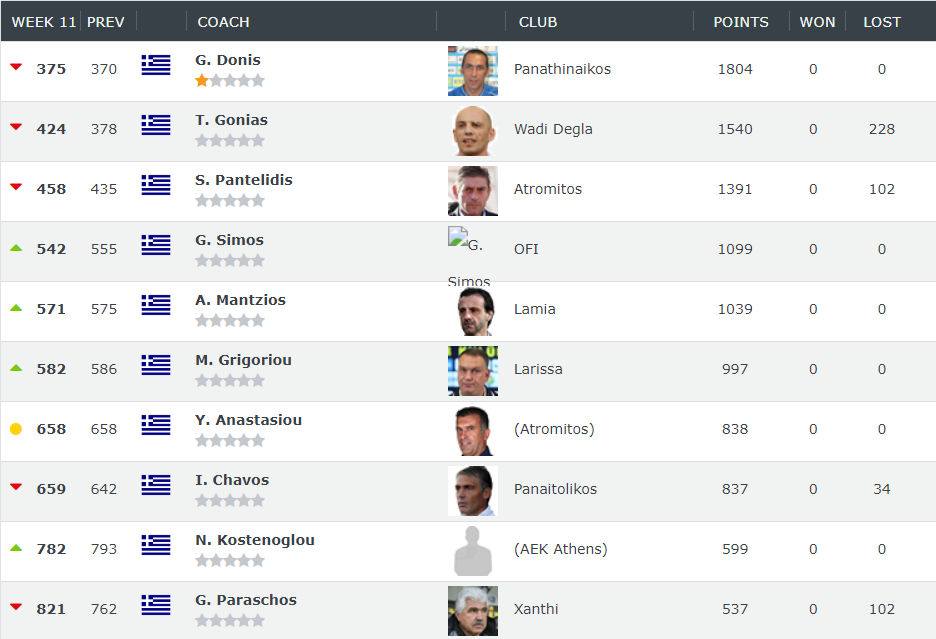
Task: Click the yellow dot beside rank 658
Action: (16, 429)
